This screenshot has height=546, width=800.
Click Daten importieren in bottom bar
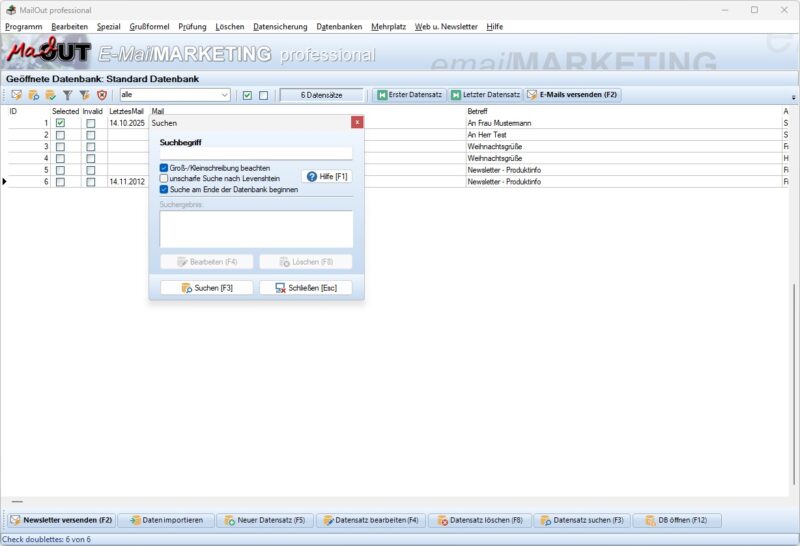pyautogui.click(x=165, y=520)
